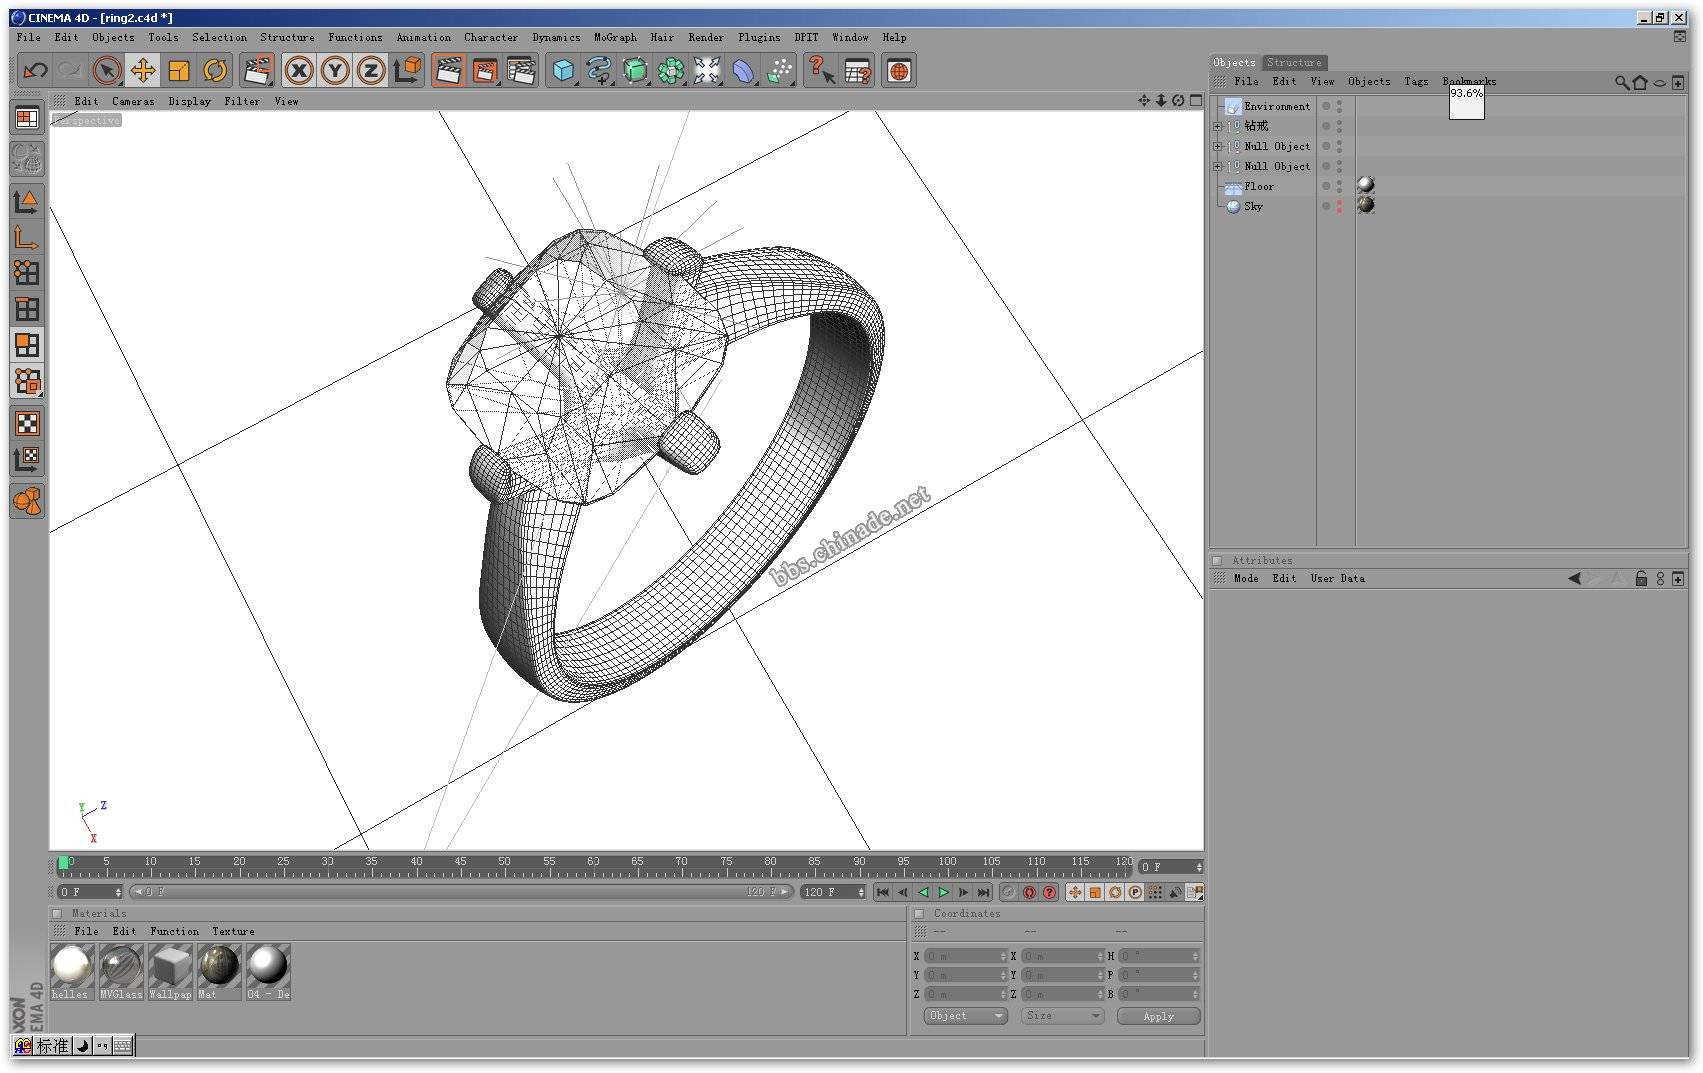
Task: Select the Scale tool
Action: 179,70
